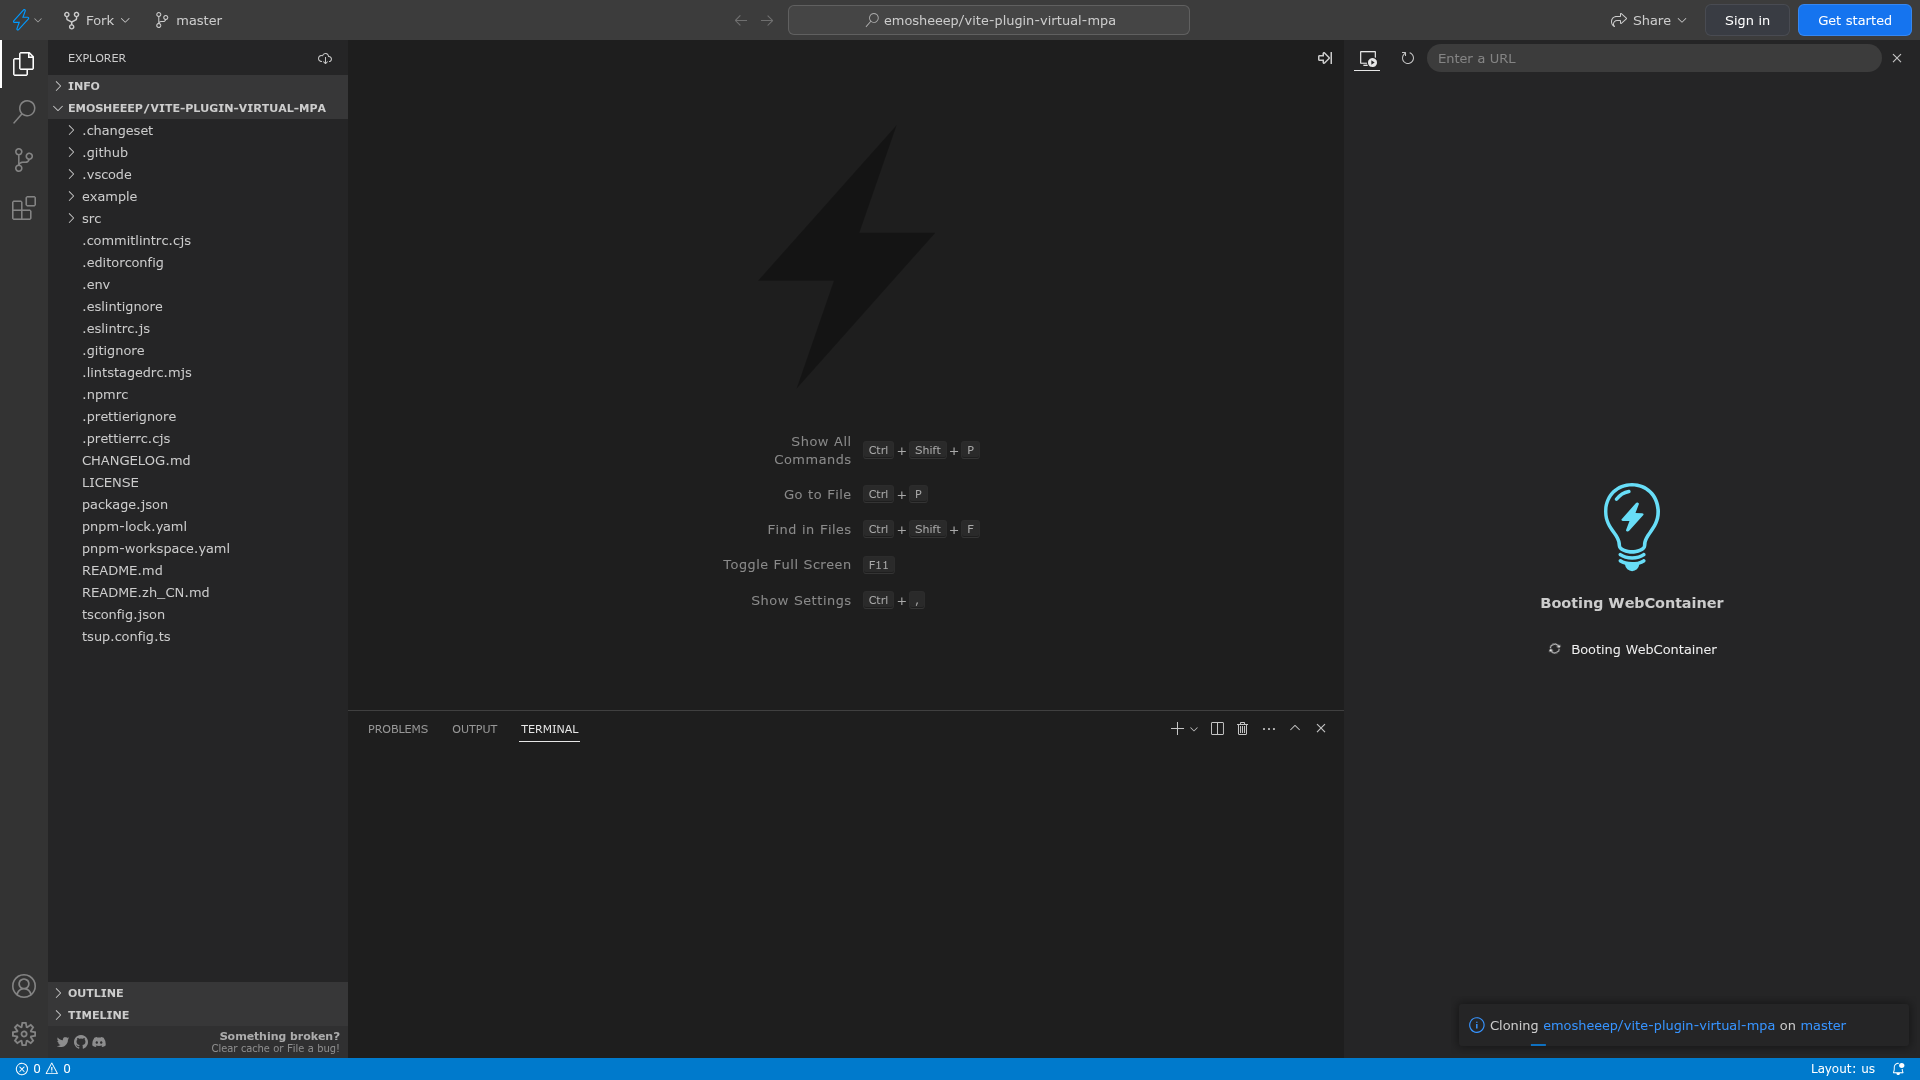Click Layout: us in status bar
1920x1080 pixels.
click(1842, 1069)
